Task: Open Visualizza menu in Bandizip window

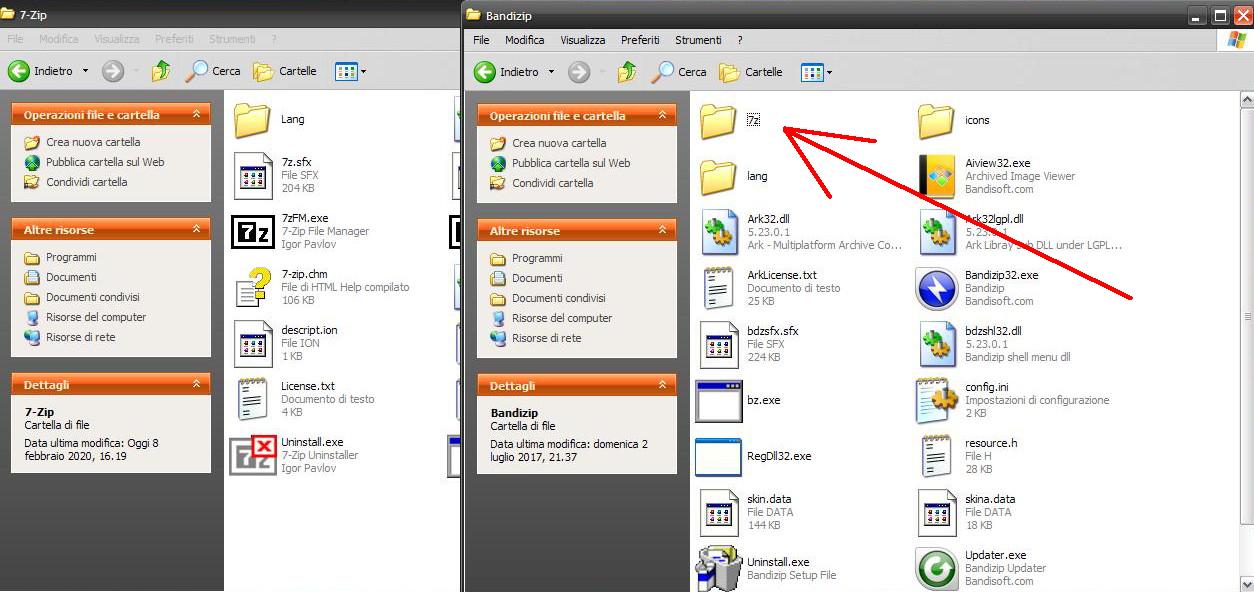Action: pos(583,40)
